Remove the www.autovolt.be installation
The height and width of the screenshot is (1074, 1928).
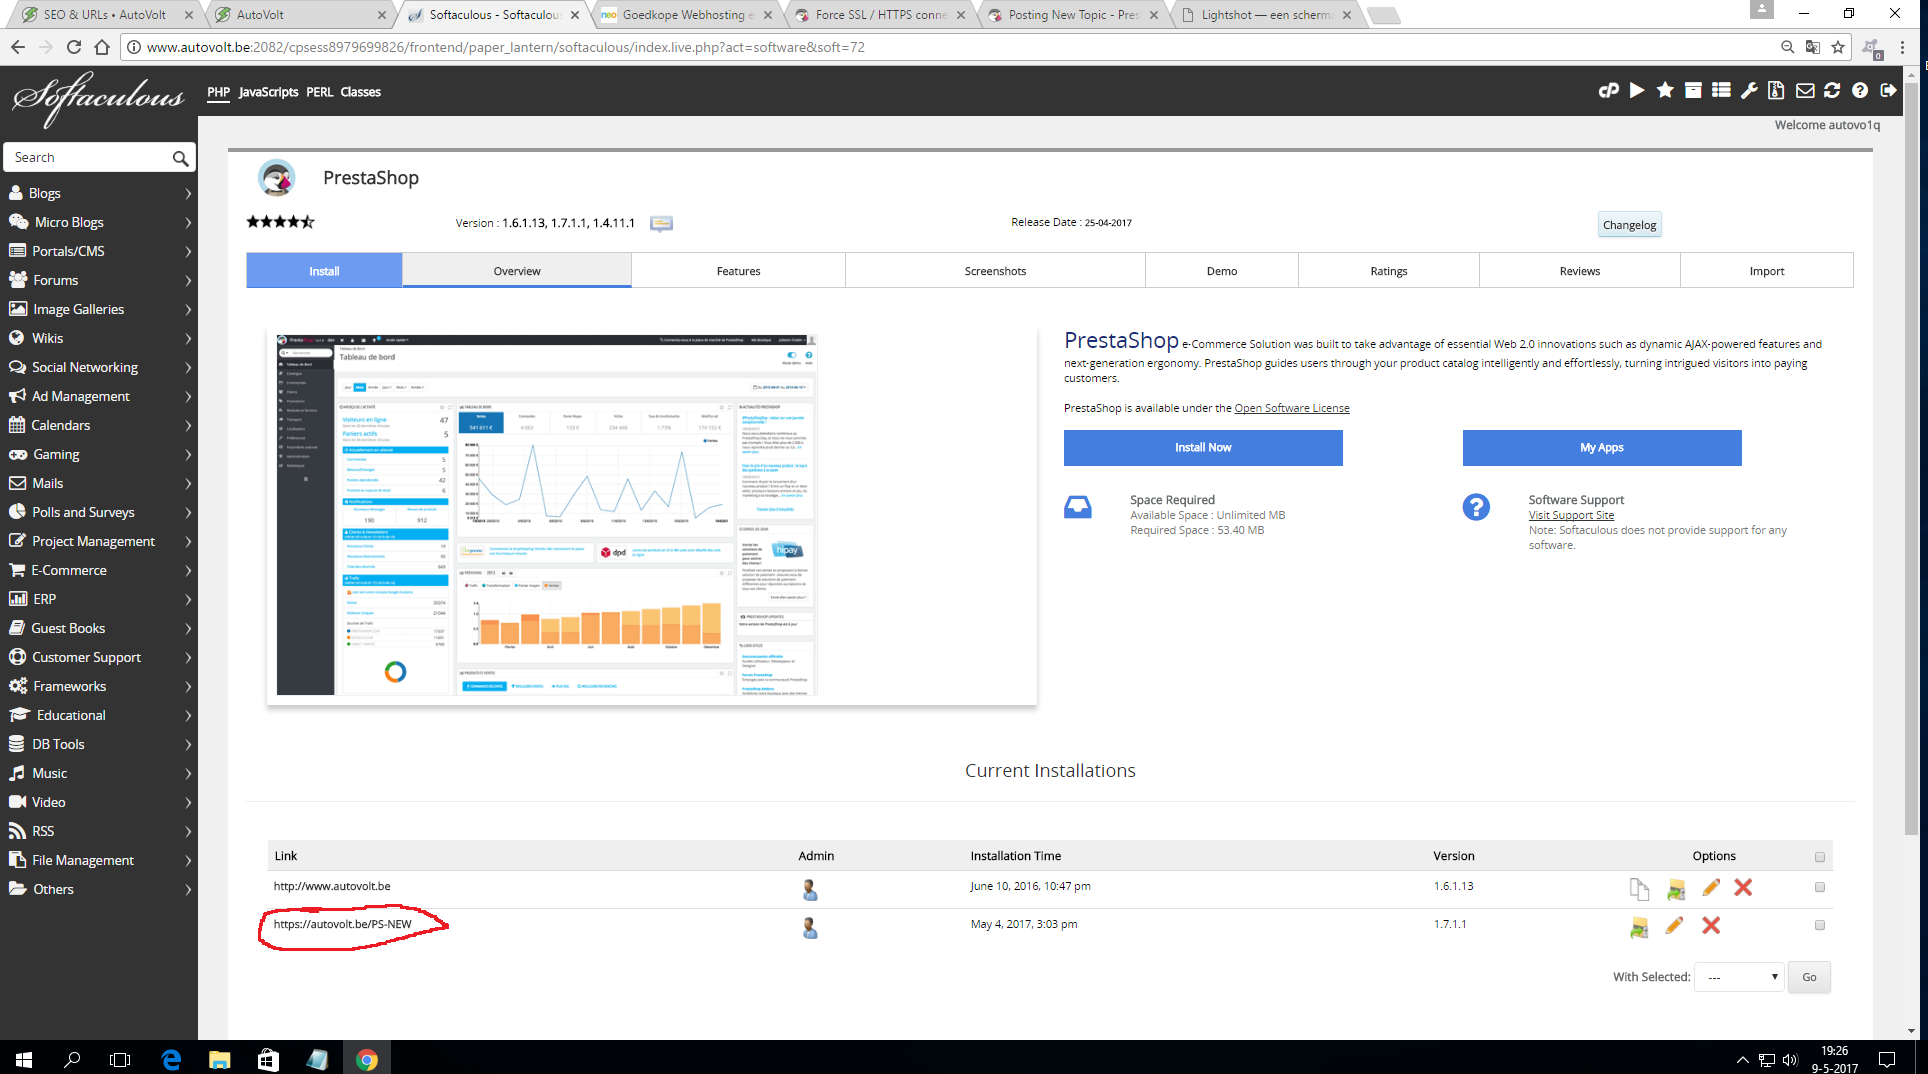tap(1743, 887)
